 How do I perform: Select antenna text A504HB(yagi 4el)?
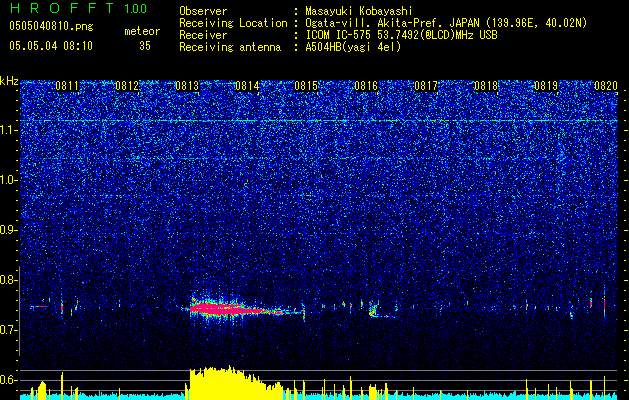[x=353, y=47]
